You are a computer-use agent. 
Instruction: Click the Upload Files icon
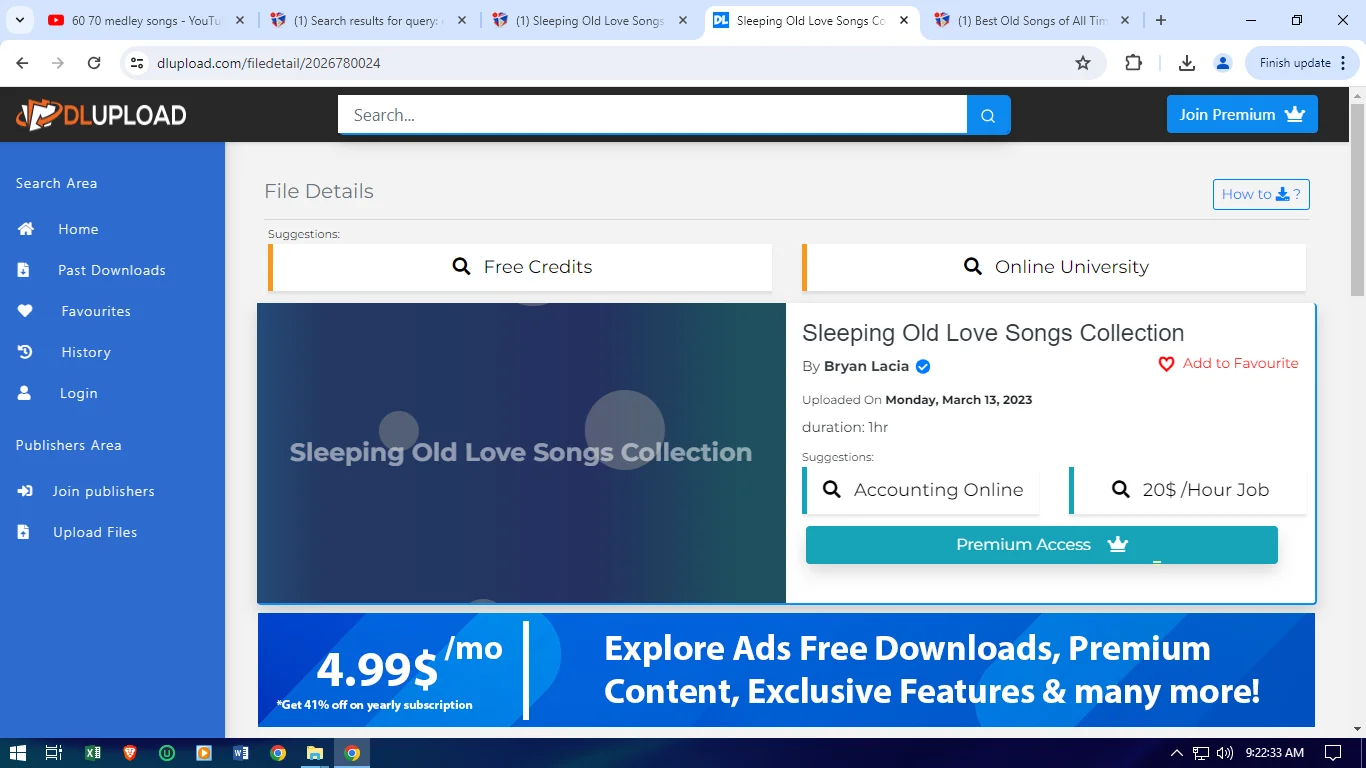click(x=24, y=532)
